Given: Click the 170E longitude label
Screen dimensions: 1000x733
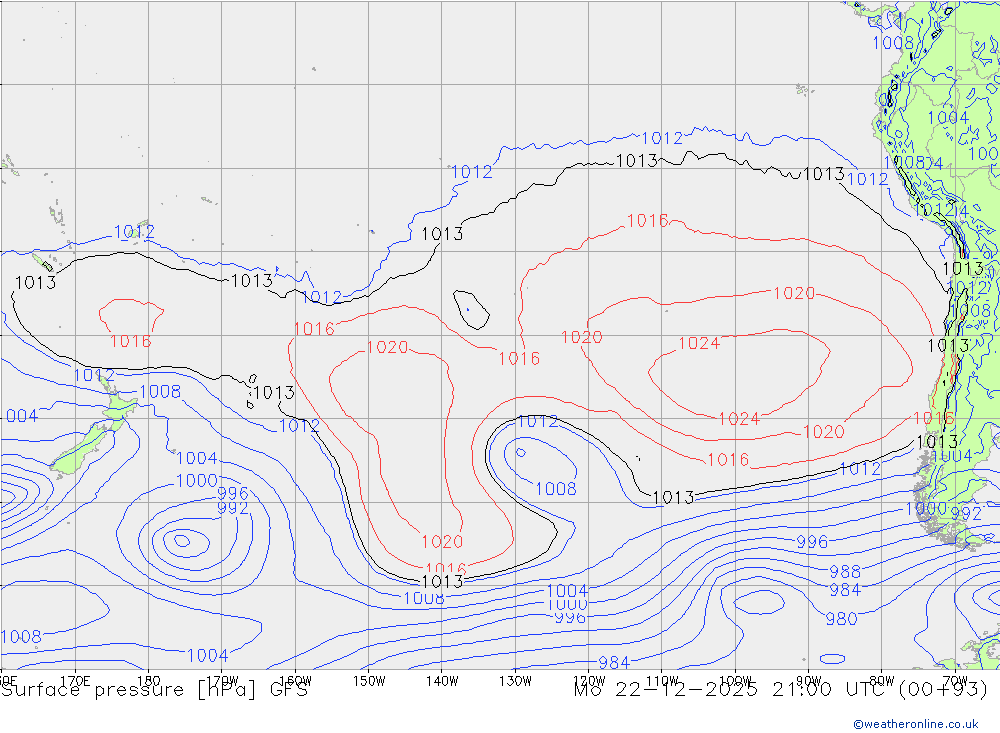Looking at the screenshot, I should (x=75, y=681).
